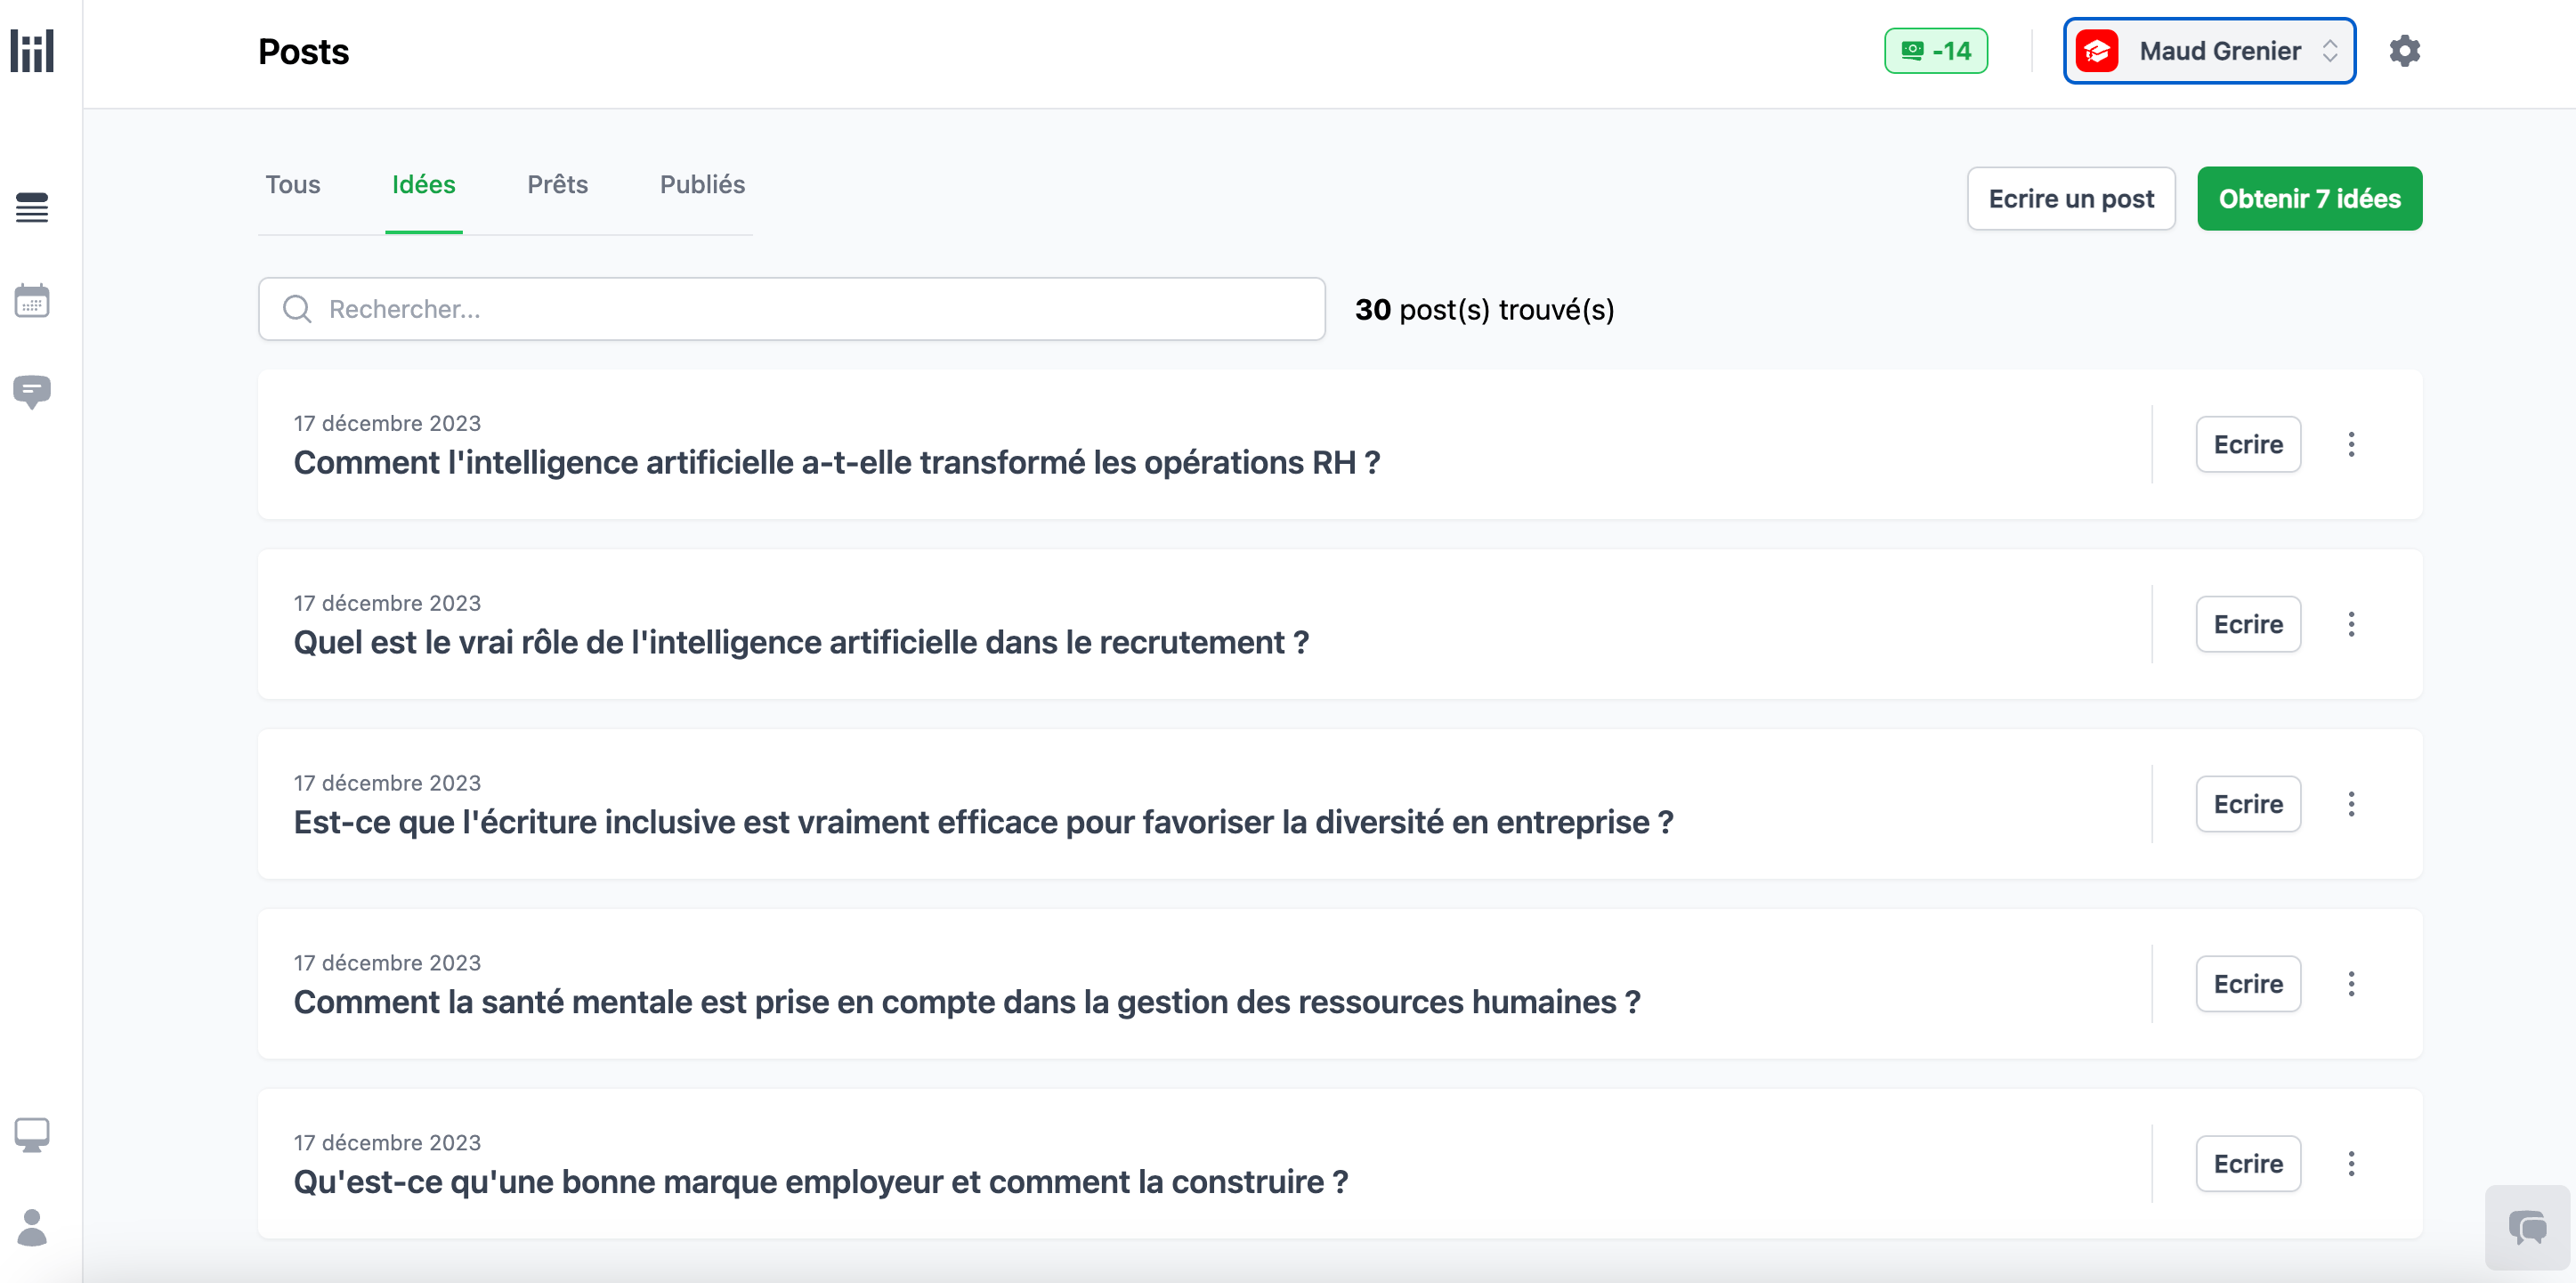
Task: Click Ecrire for the recrutement idea
Action: tap(2247, 625)
